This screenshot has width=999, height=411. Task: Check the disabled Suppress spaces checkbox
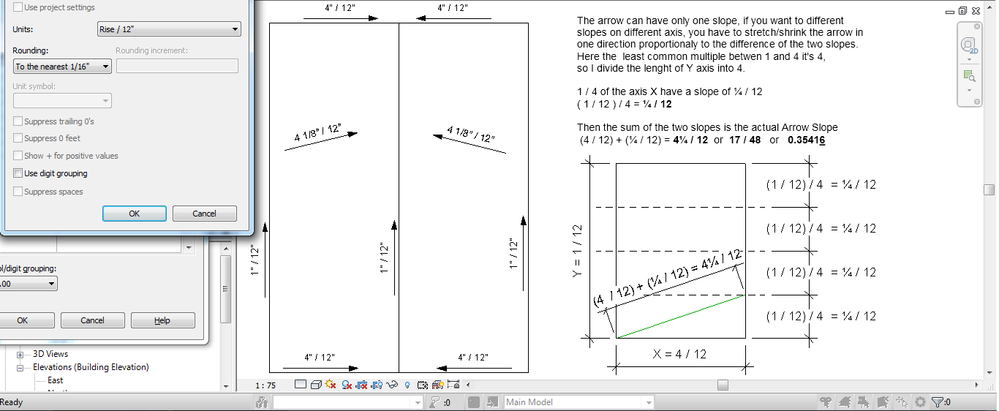[x=18, y=191]
